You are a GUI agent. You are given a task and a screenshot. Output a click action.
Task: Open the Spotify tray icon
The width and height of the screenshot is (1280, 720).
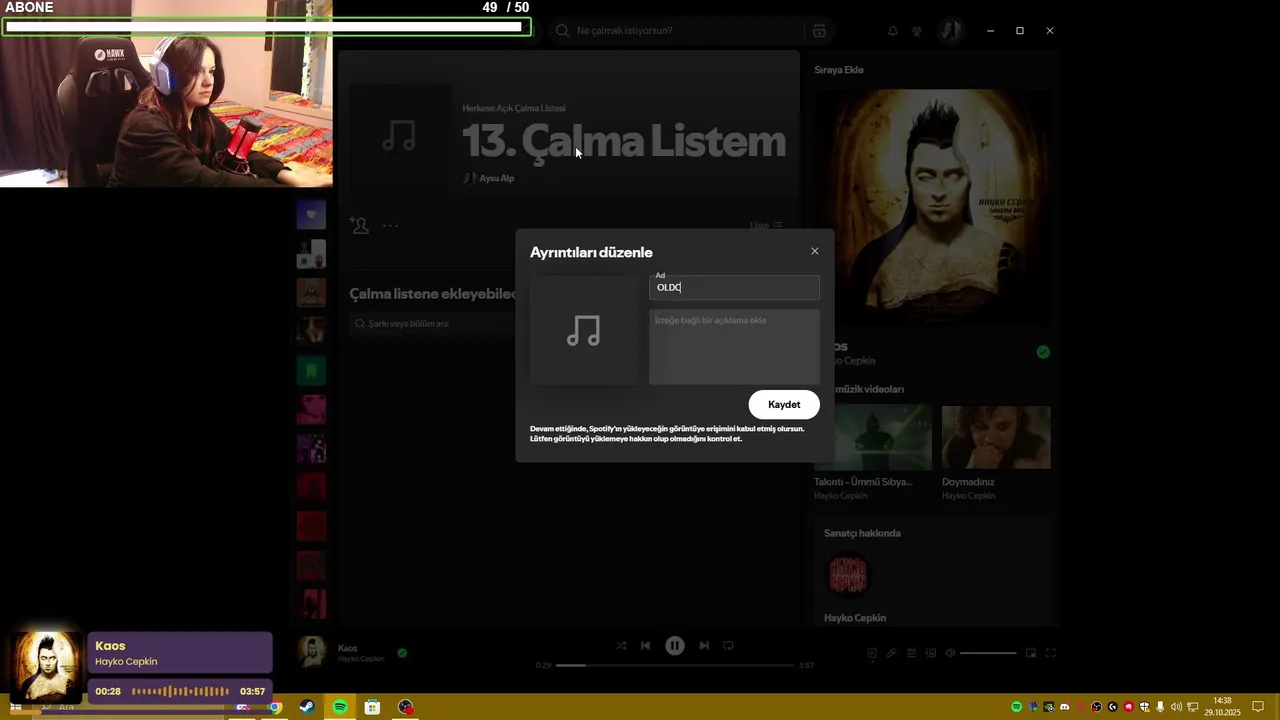[x=1016, y=707]
